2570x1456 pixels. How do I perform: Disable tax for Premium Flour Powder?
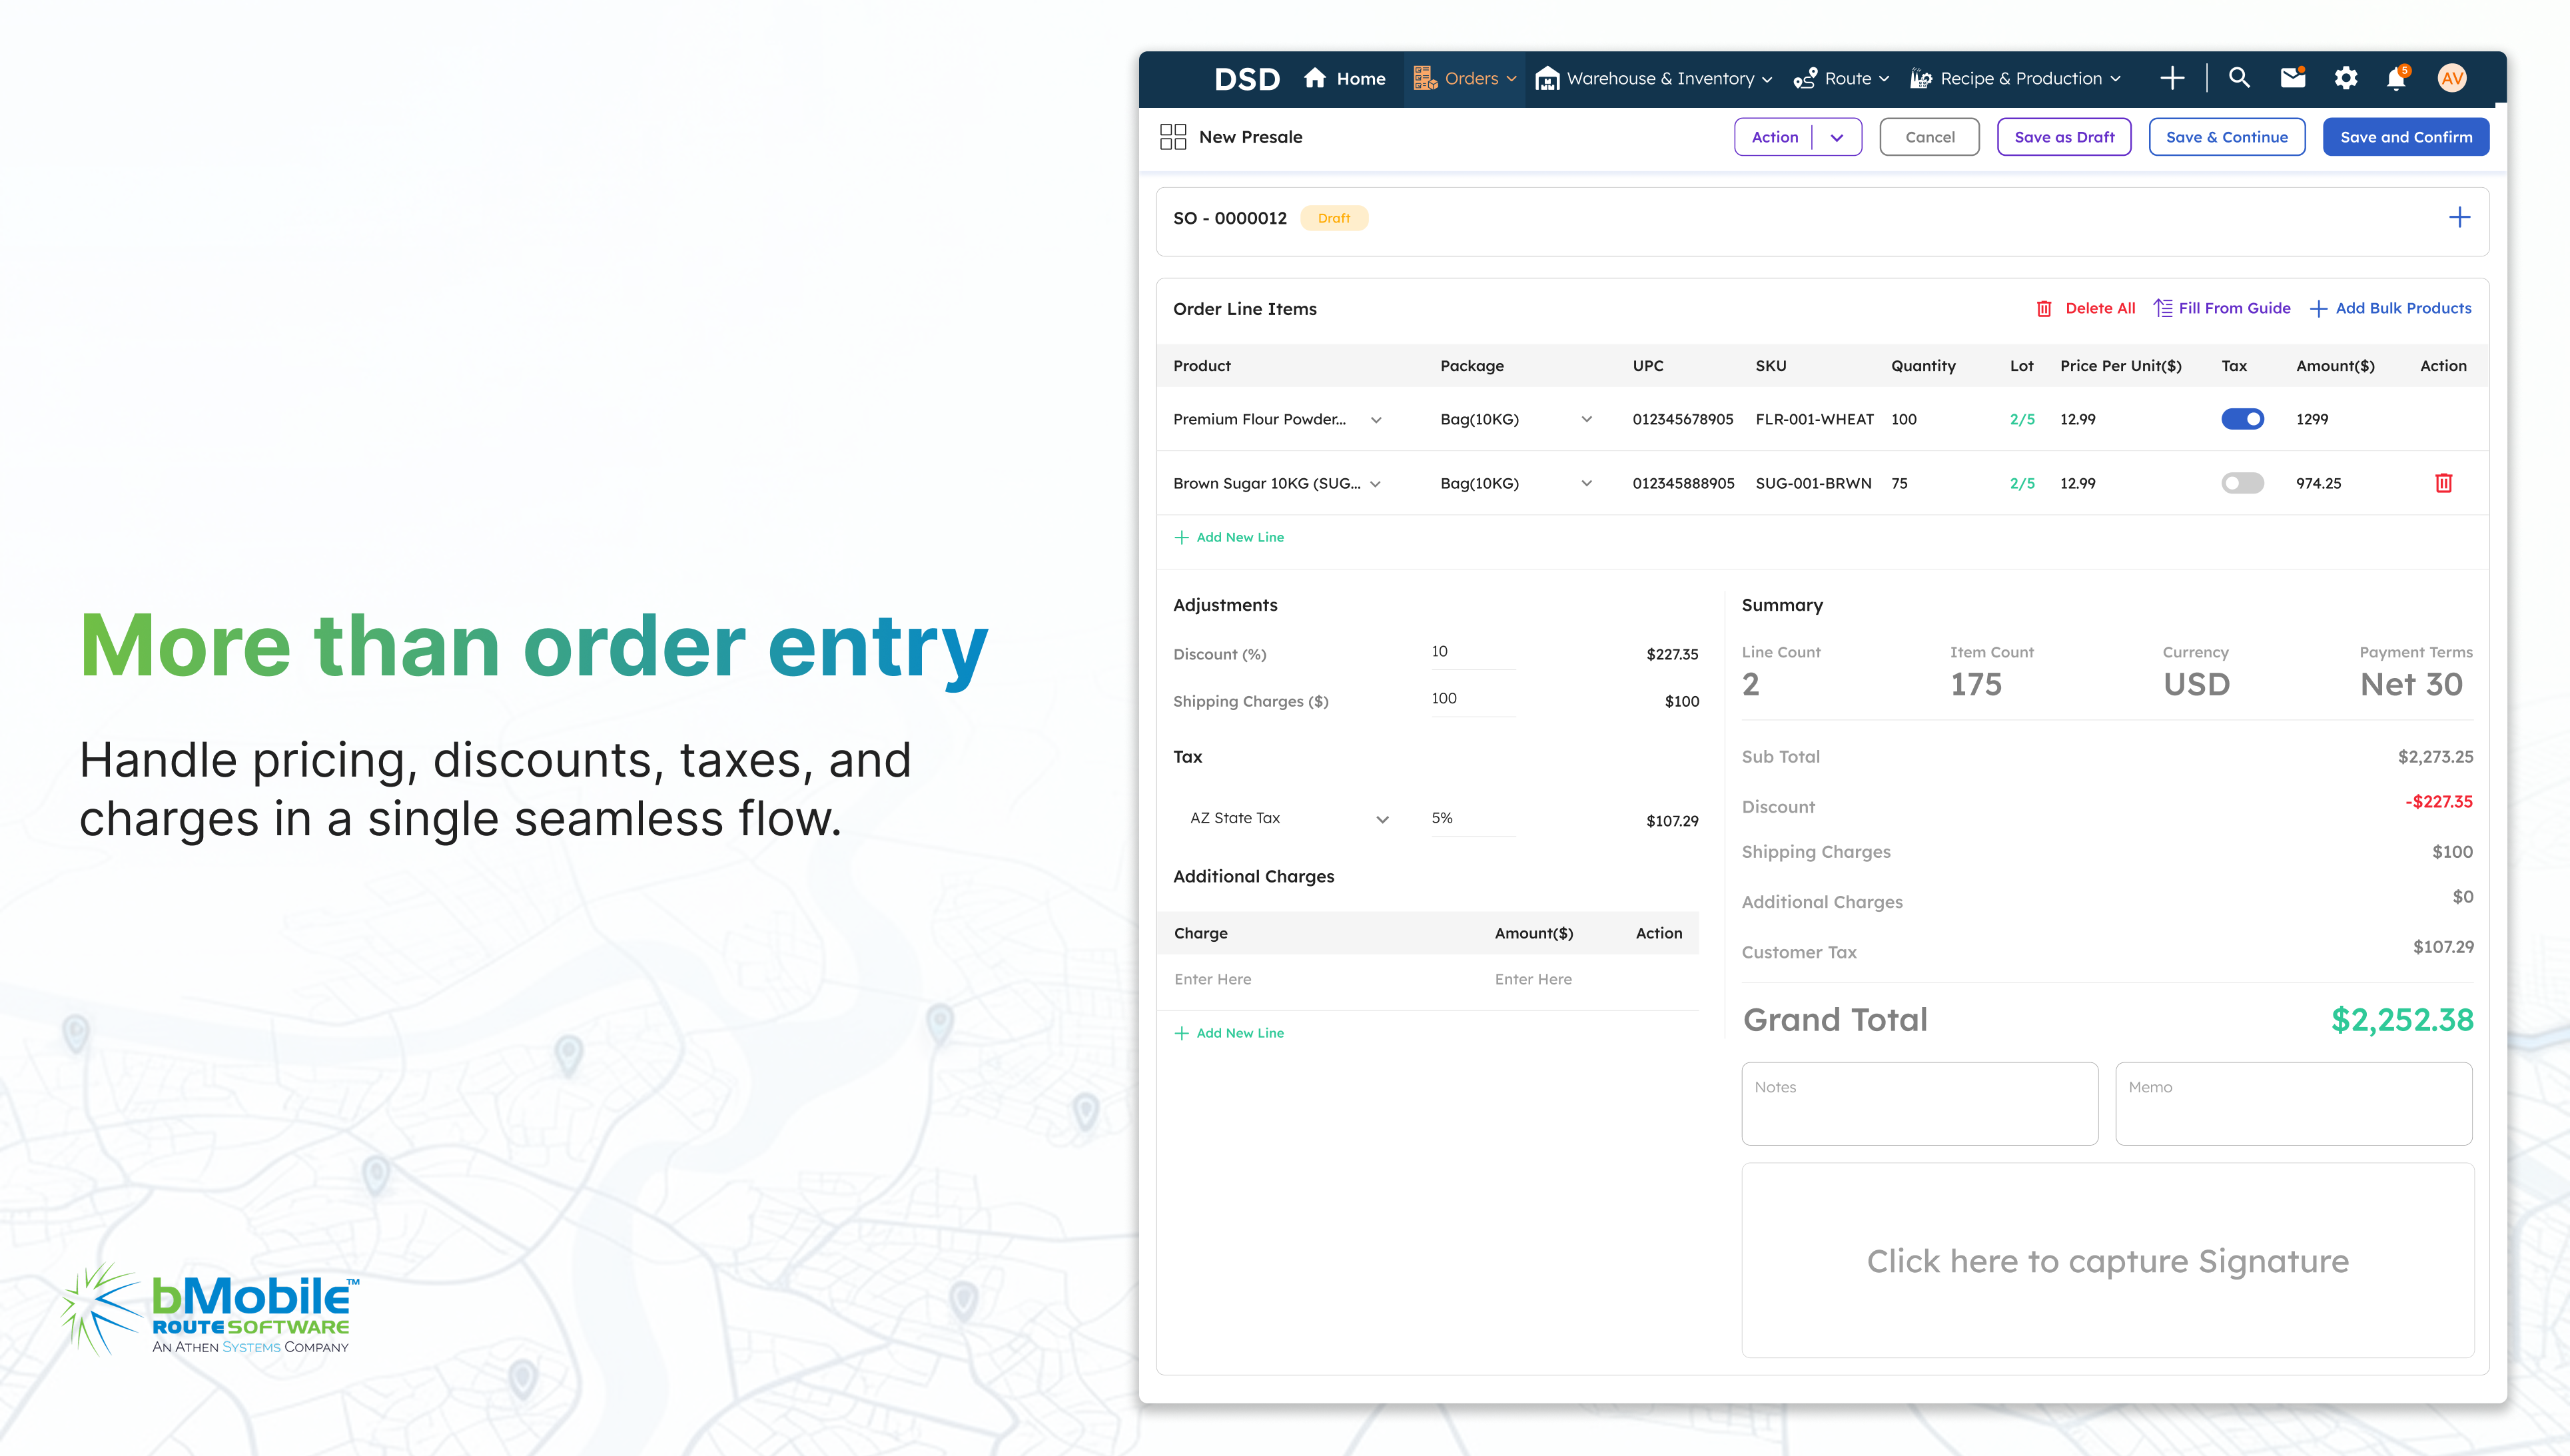click(2242, 419)
